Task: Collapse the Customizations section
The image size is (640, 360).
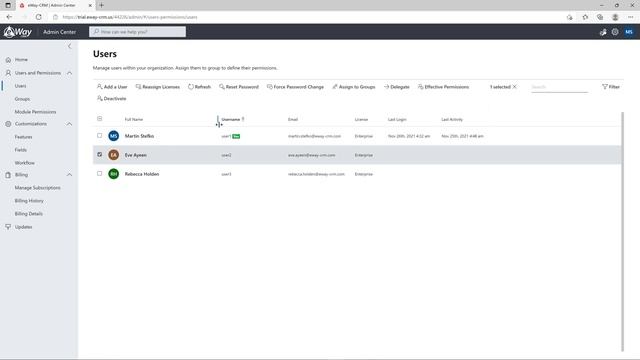Action: tap(69, 124)
